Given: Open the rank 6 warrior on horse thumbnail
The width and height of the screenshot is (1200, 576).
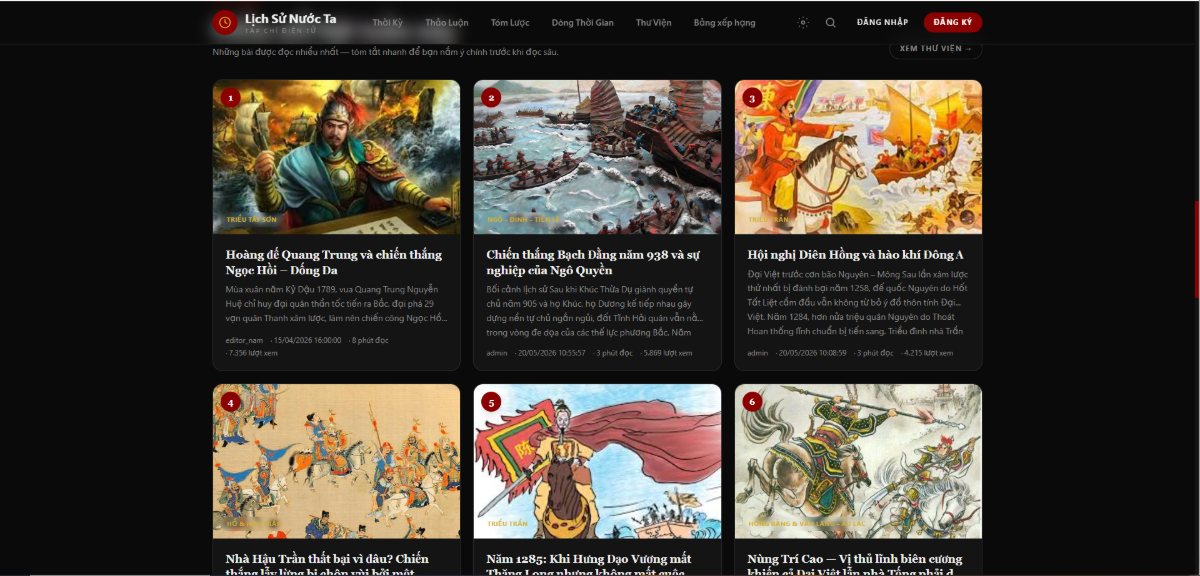Looking at the screenshot, I should (x=858, y=461).
